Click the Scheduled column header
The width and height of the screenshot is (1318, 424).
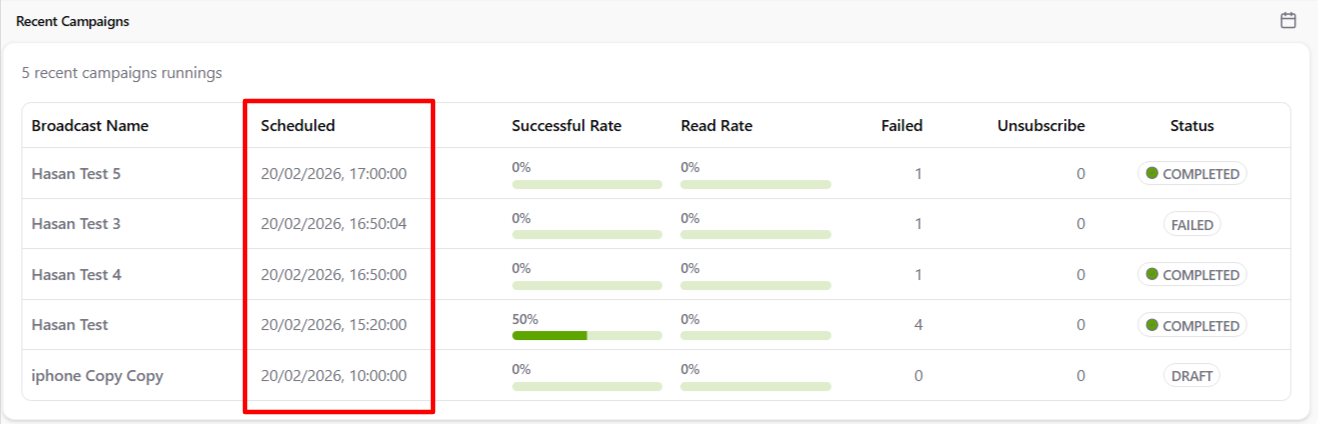(x=298, y=126)
